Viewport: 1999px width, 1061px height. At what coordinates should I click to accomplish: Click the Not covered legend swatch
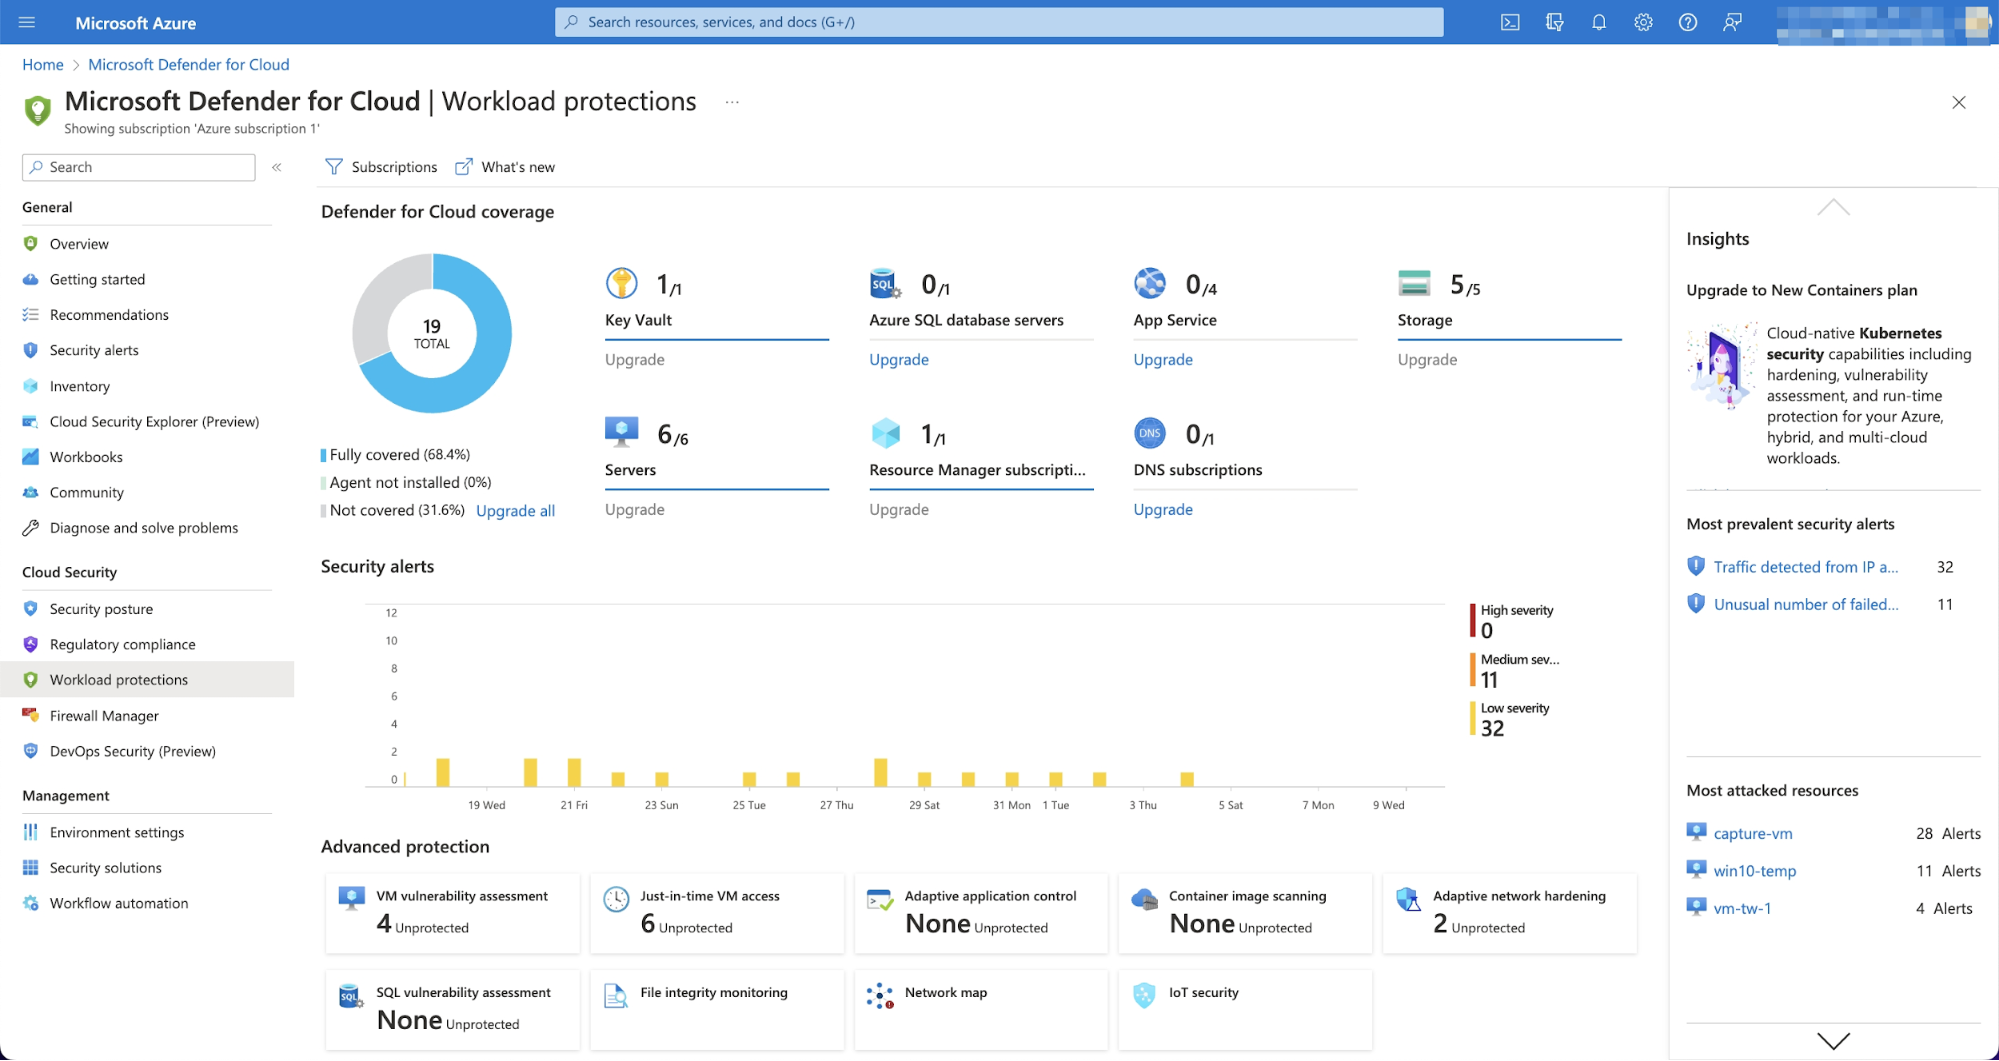(x=323, y=510)
